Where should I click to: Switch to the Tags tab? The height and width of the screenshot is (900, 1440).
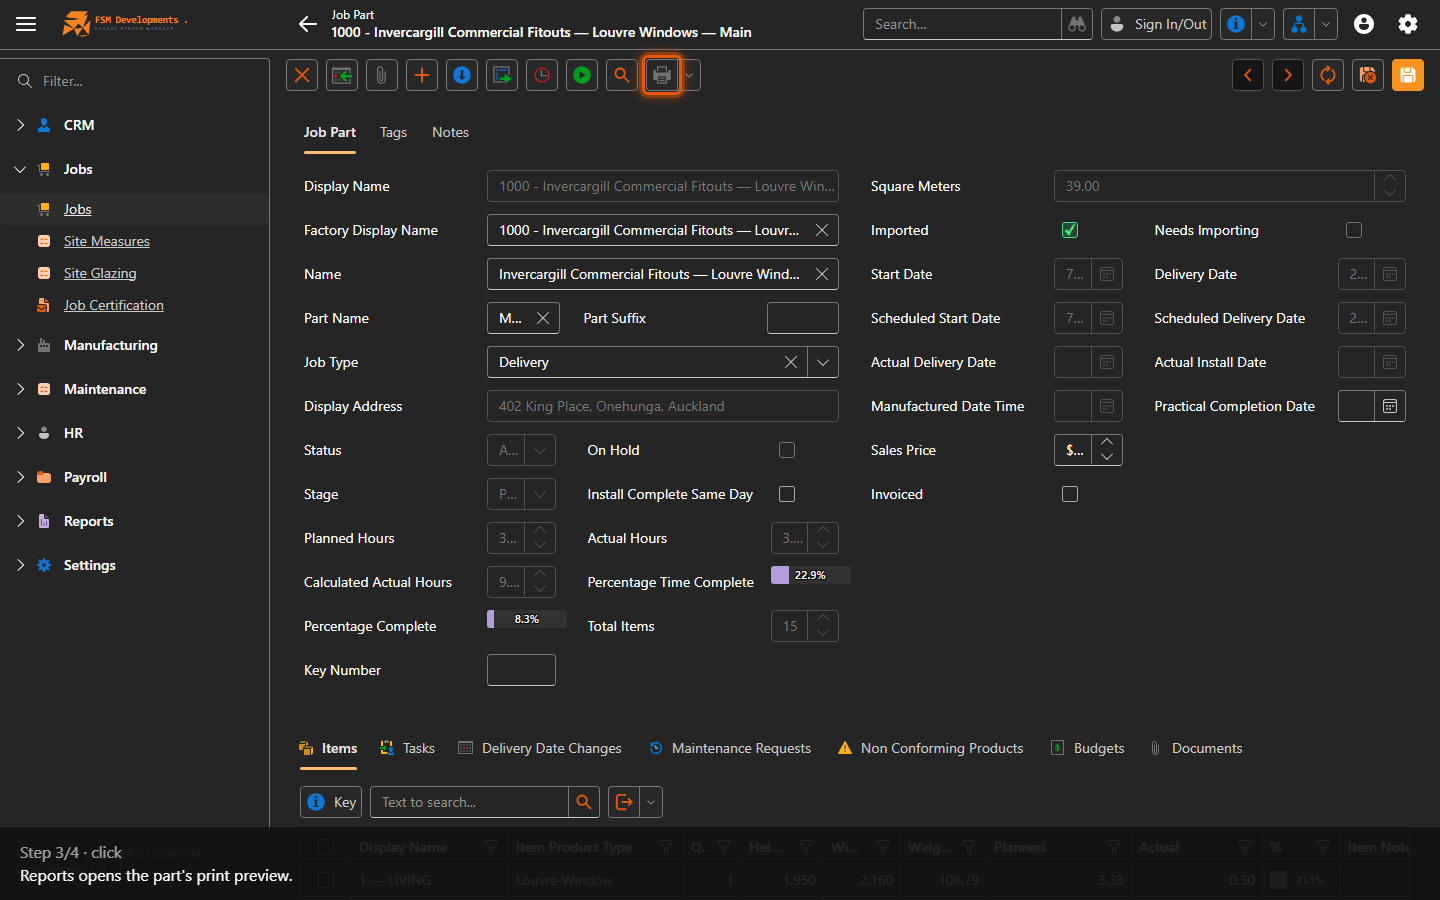[x=393, y=132]
